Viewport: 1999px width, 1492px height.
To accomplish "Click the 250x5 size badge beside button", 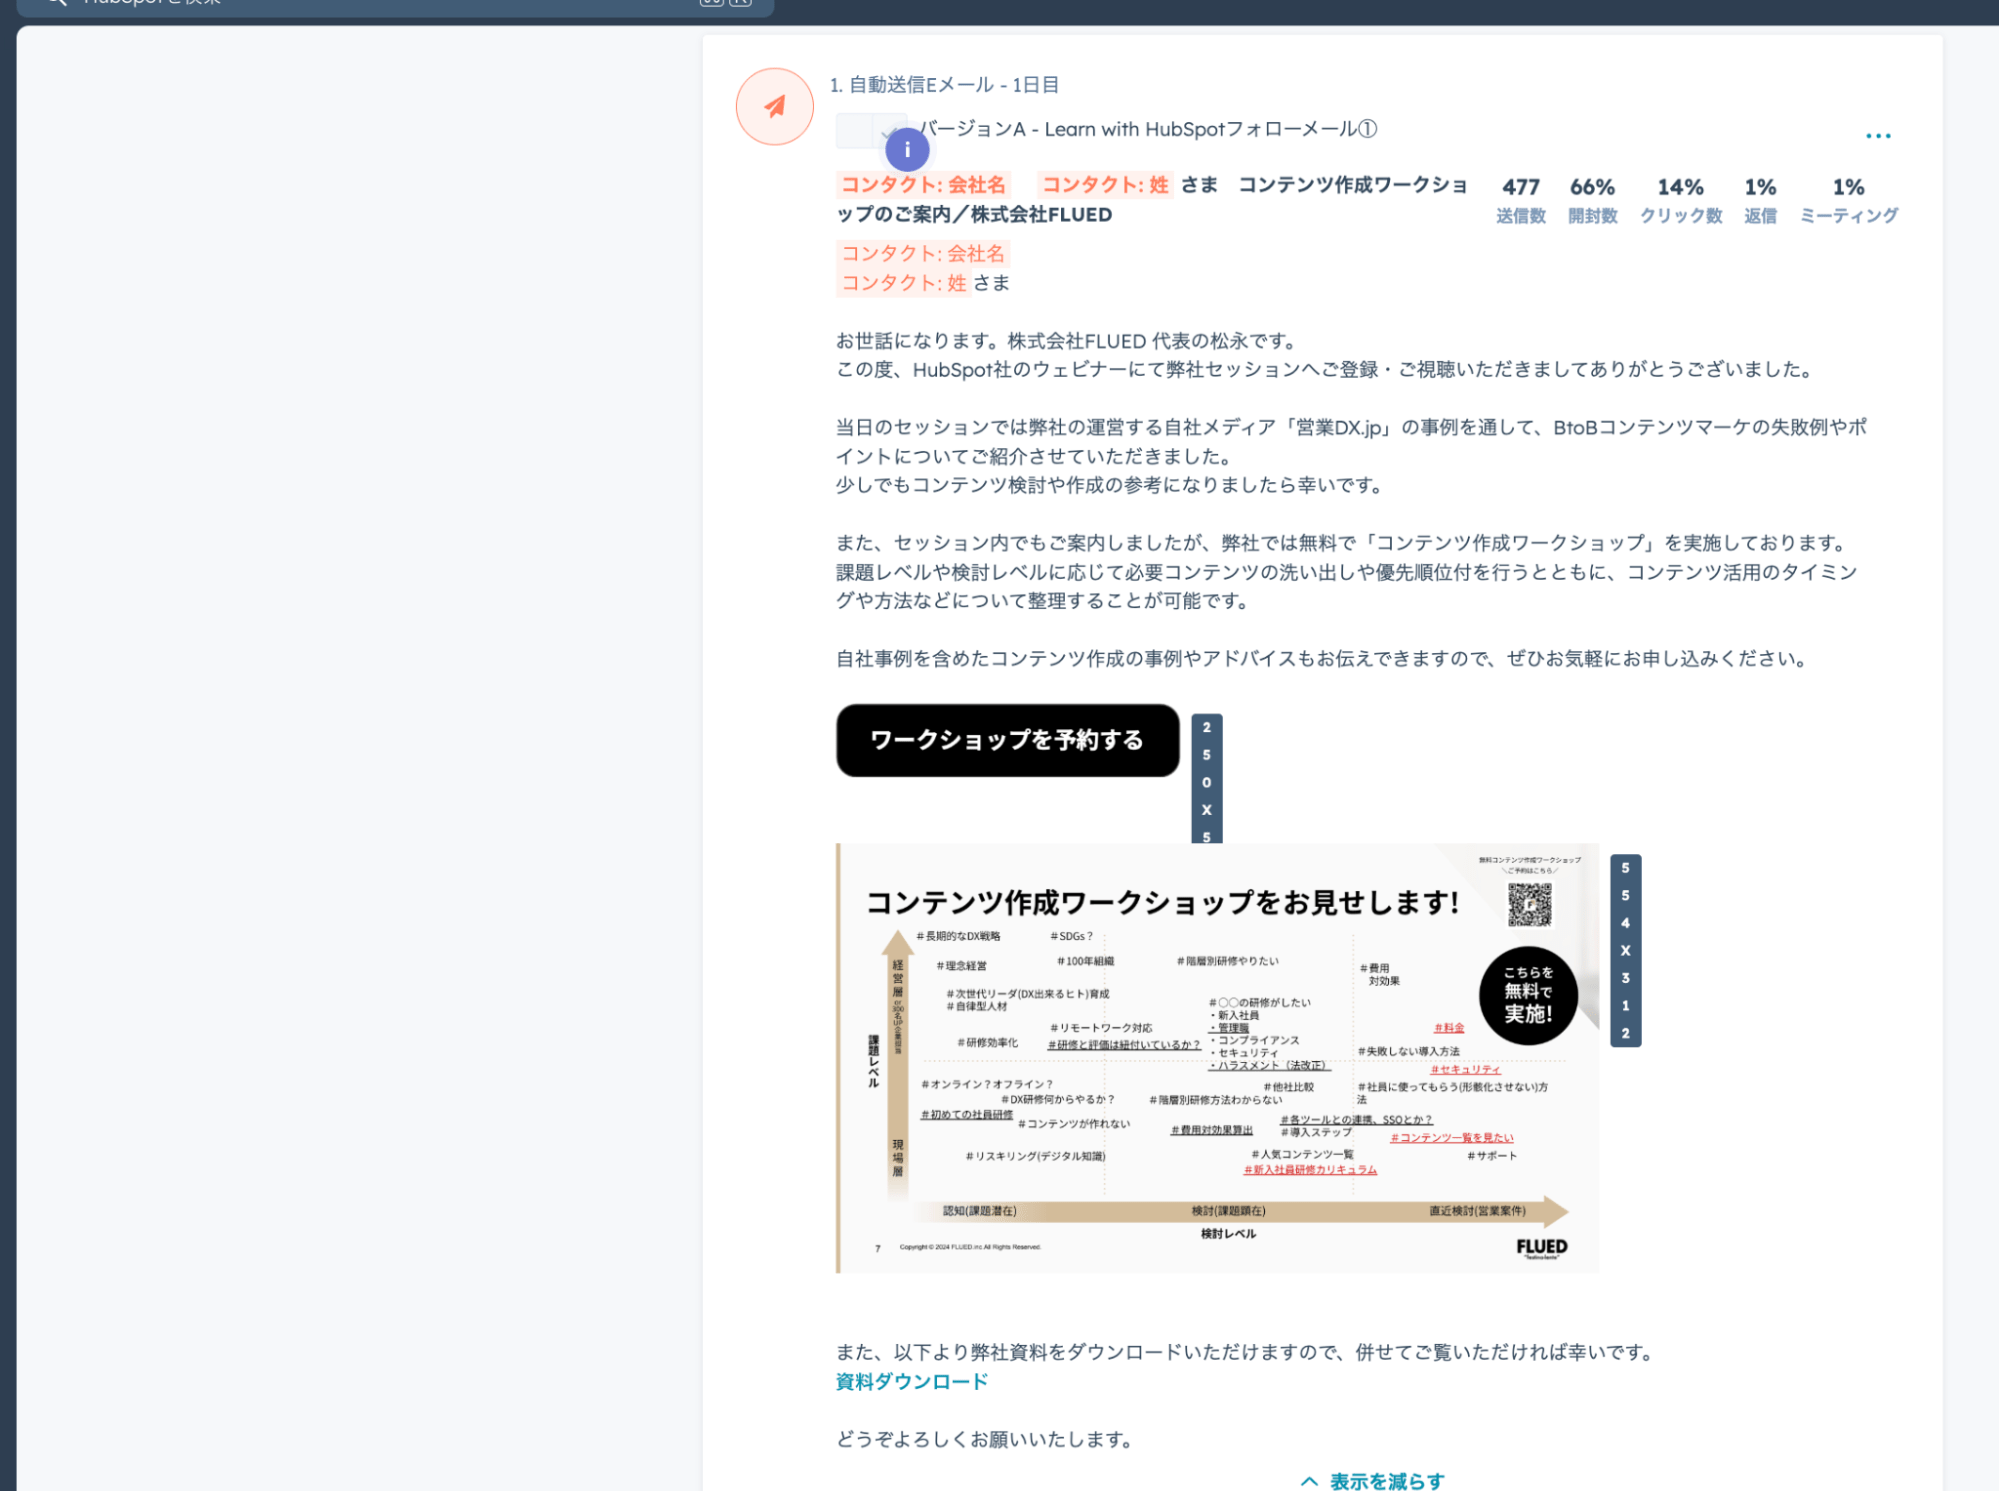I will tap(1206, 780).
